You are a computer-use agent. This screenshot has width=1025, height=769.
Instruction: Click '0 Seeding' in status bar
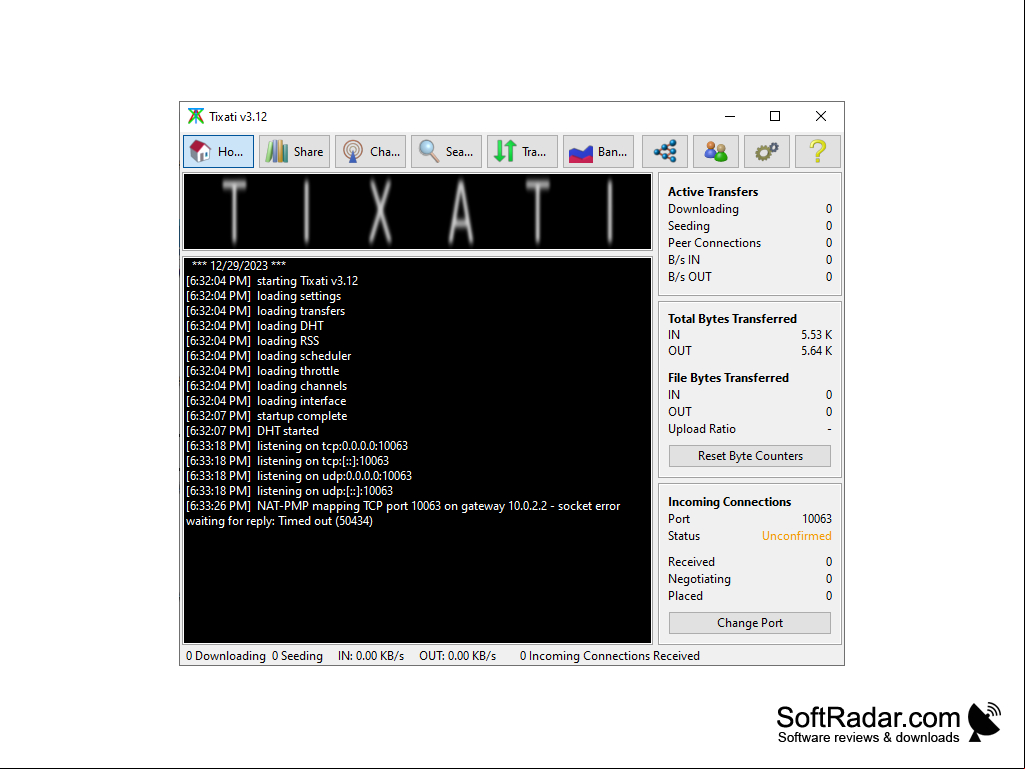pos(297,656)
